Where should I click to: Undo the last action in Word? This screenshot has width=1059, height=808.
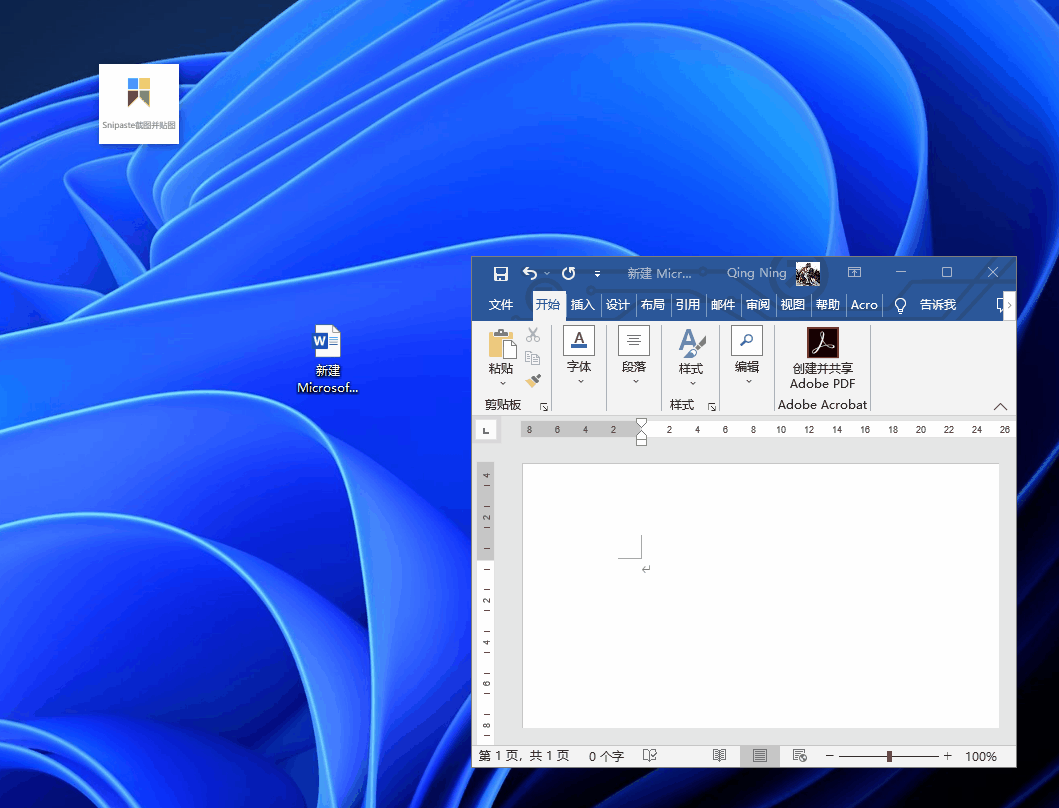pos(530,273)
